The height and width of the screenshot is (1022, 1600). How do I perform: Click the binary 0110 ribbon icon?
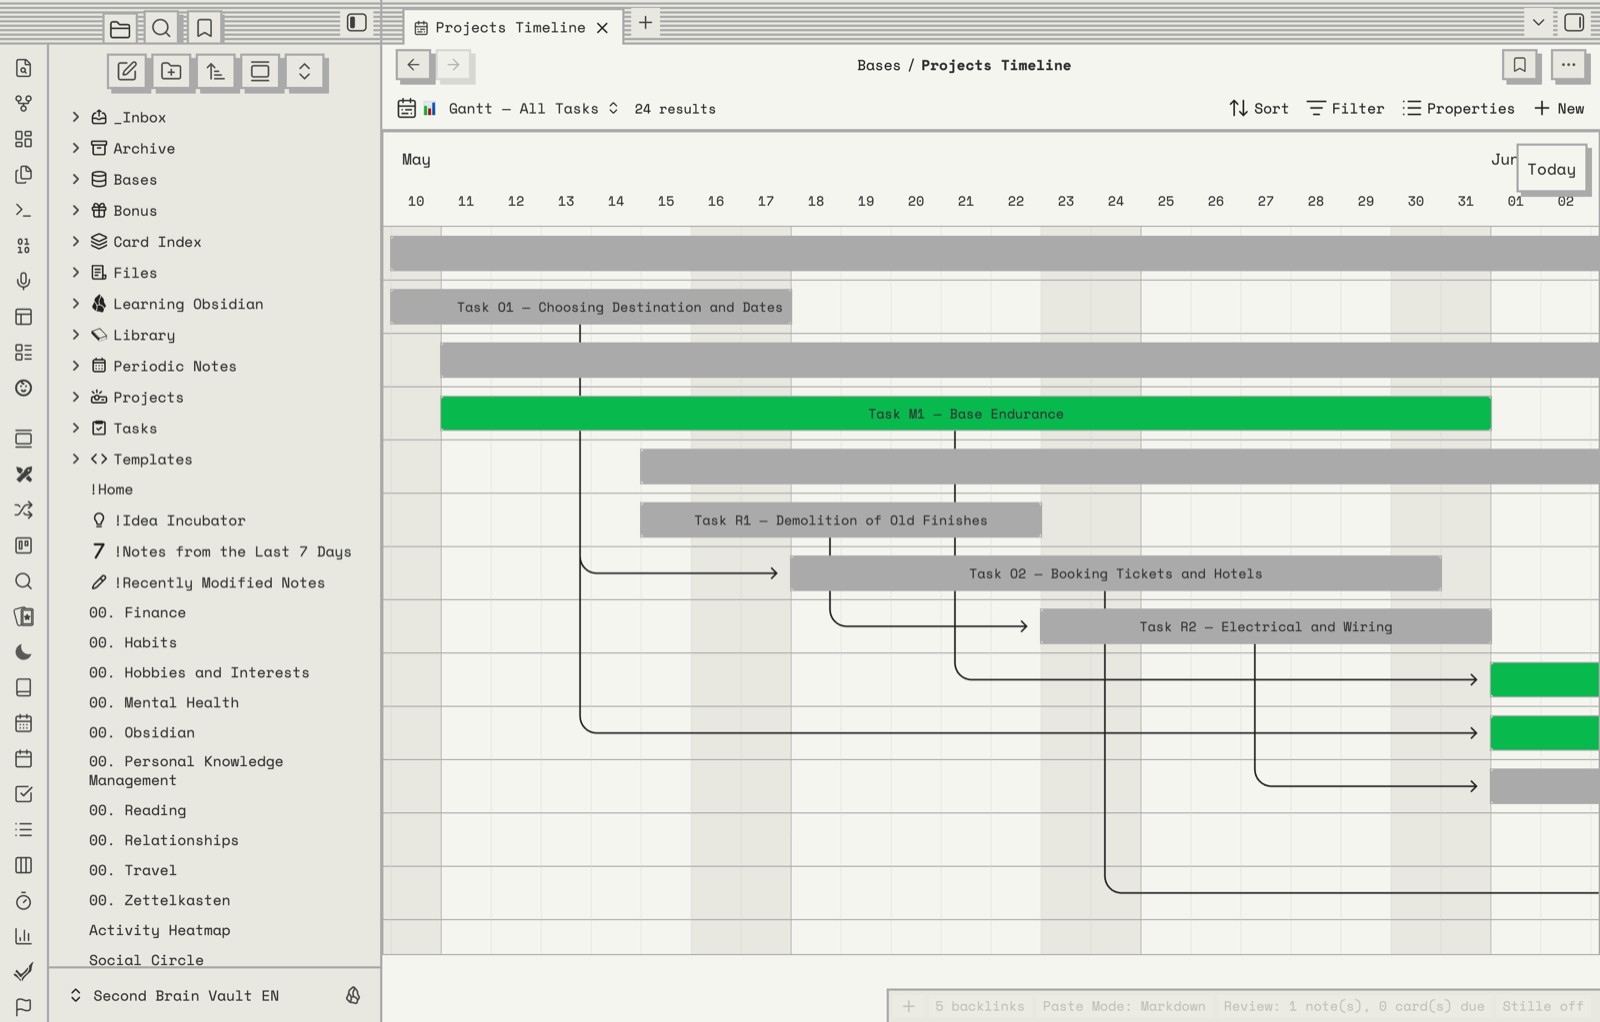[x=24, y=246]
